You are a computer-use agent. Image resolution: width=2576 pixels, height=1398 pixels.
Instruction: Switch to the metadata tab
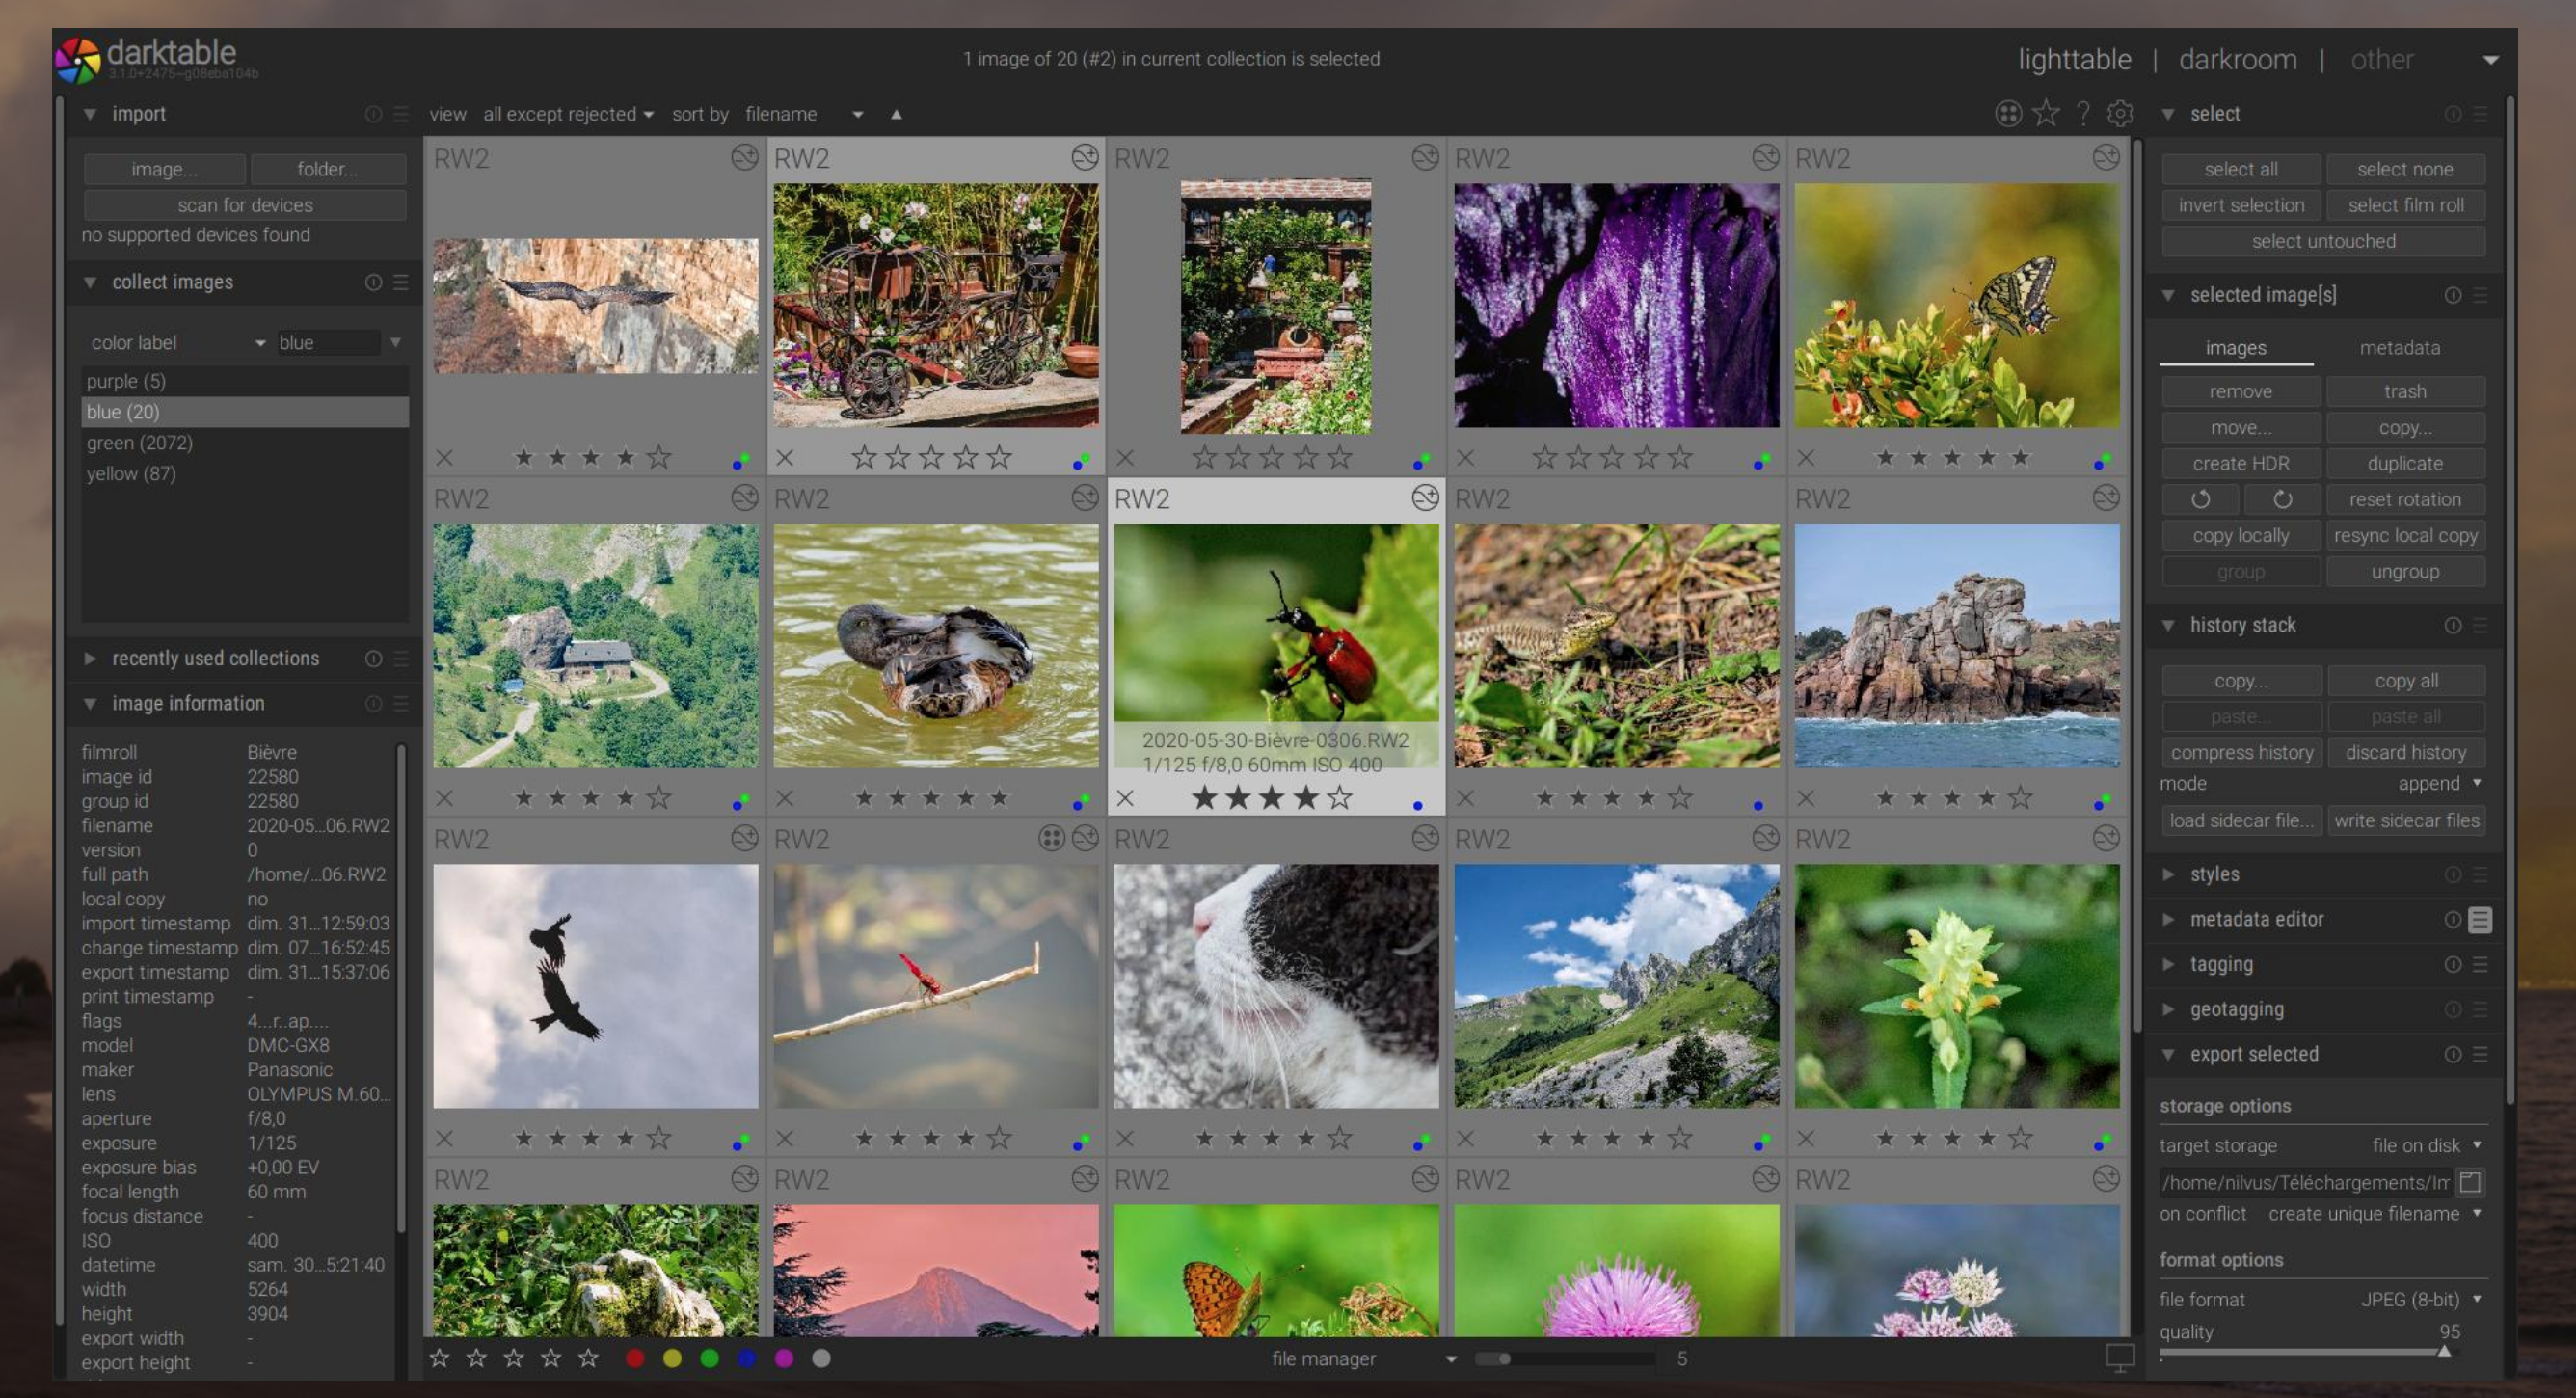(2400, 348)
